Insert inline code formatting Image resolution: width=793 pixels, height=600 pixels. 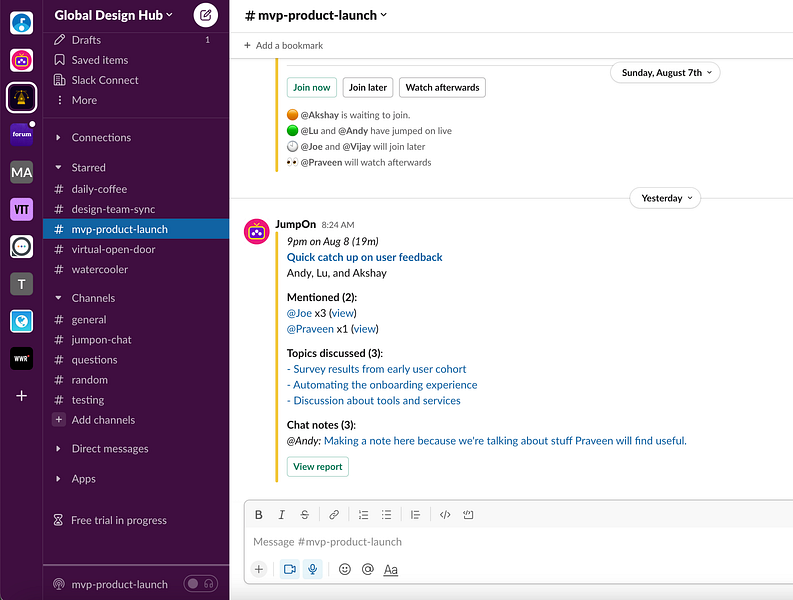click(445, 515)
